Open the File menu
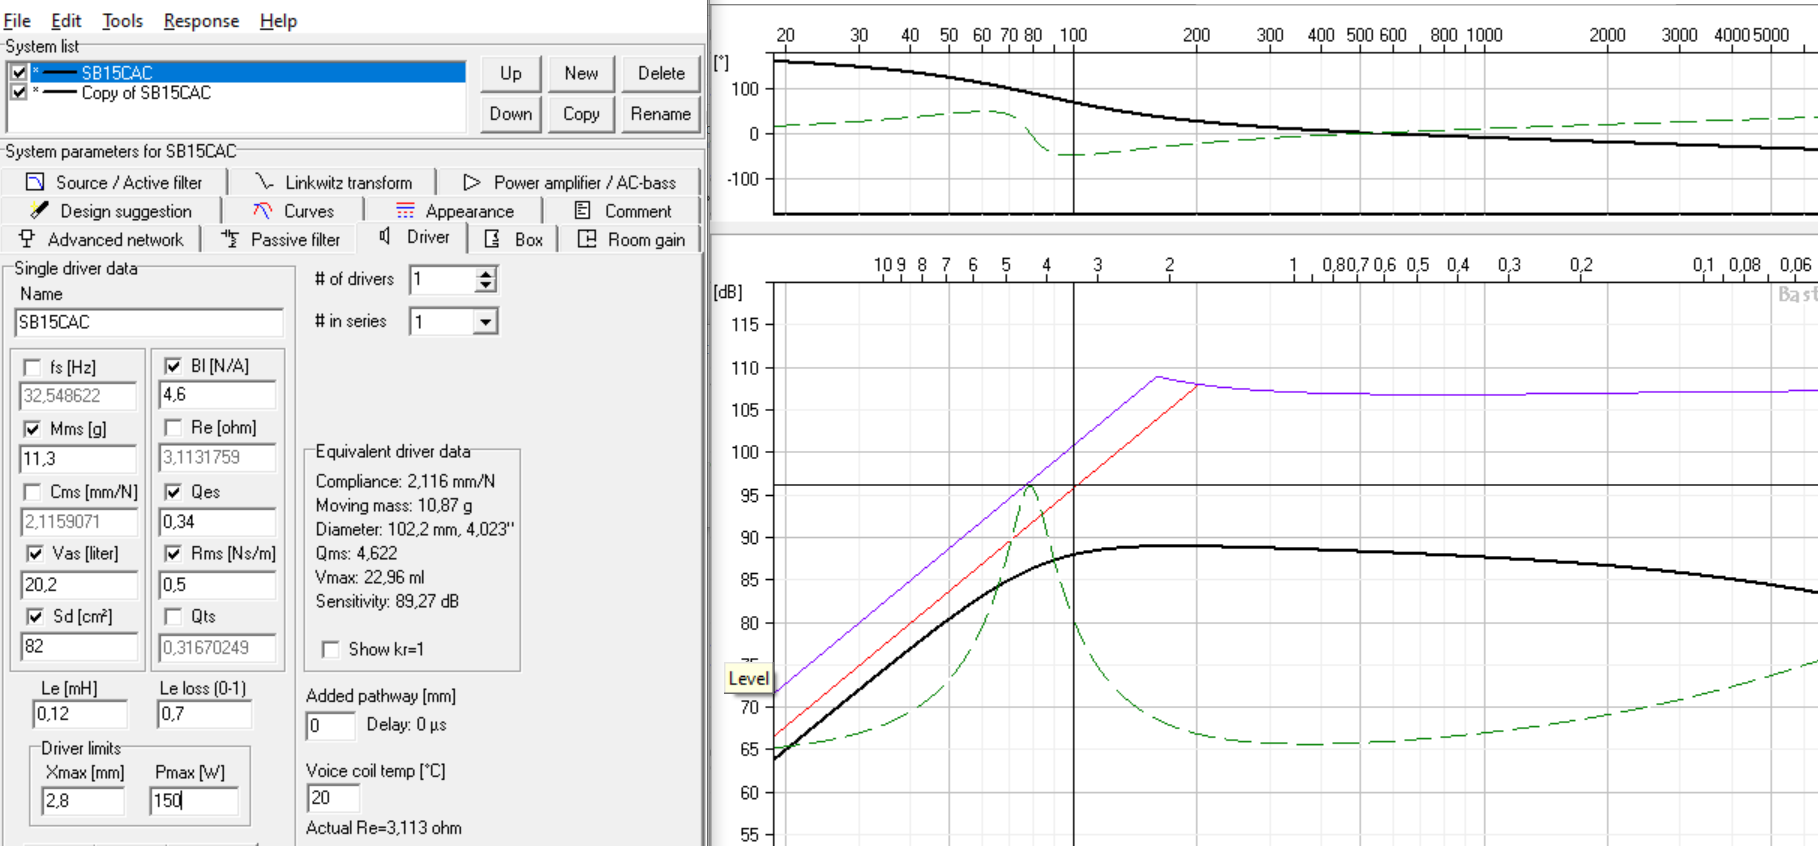Image resolution: width=1818 pixels, height=846 pixels. (17, 20)
